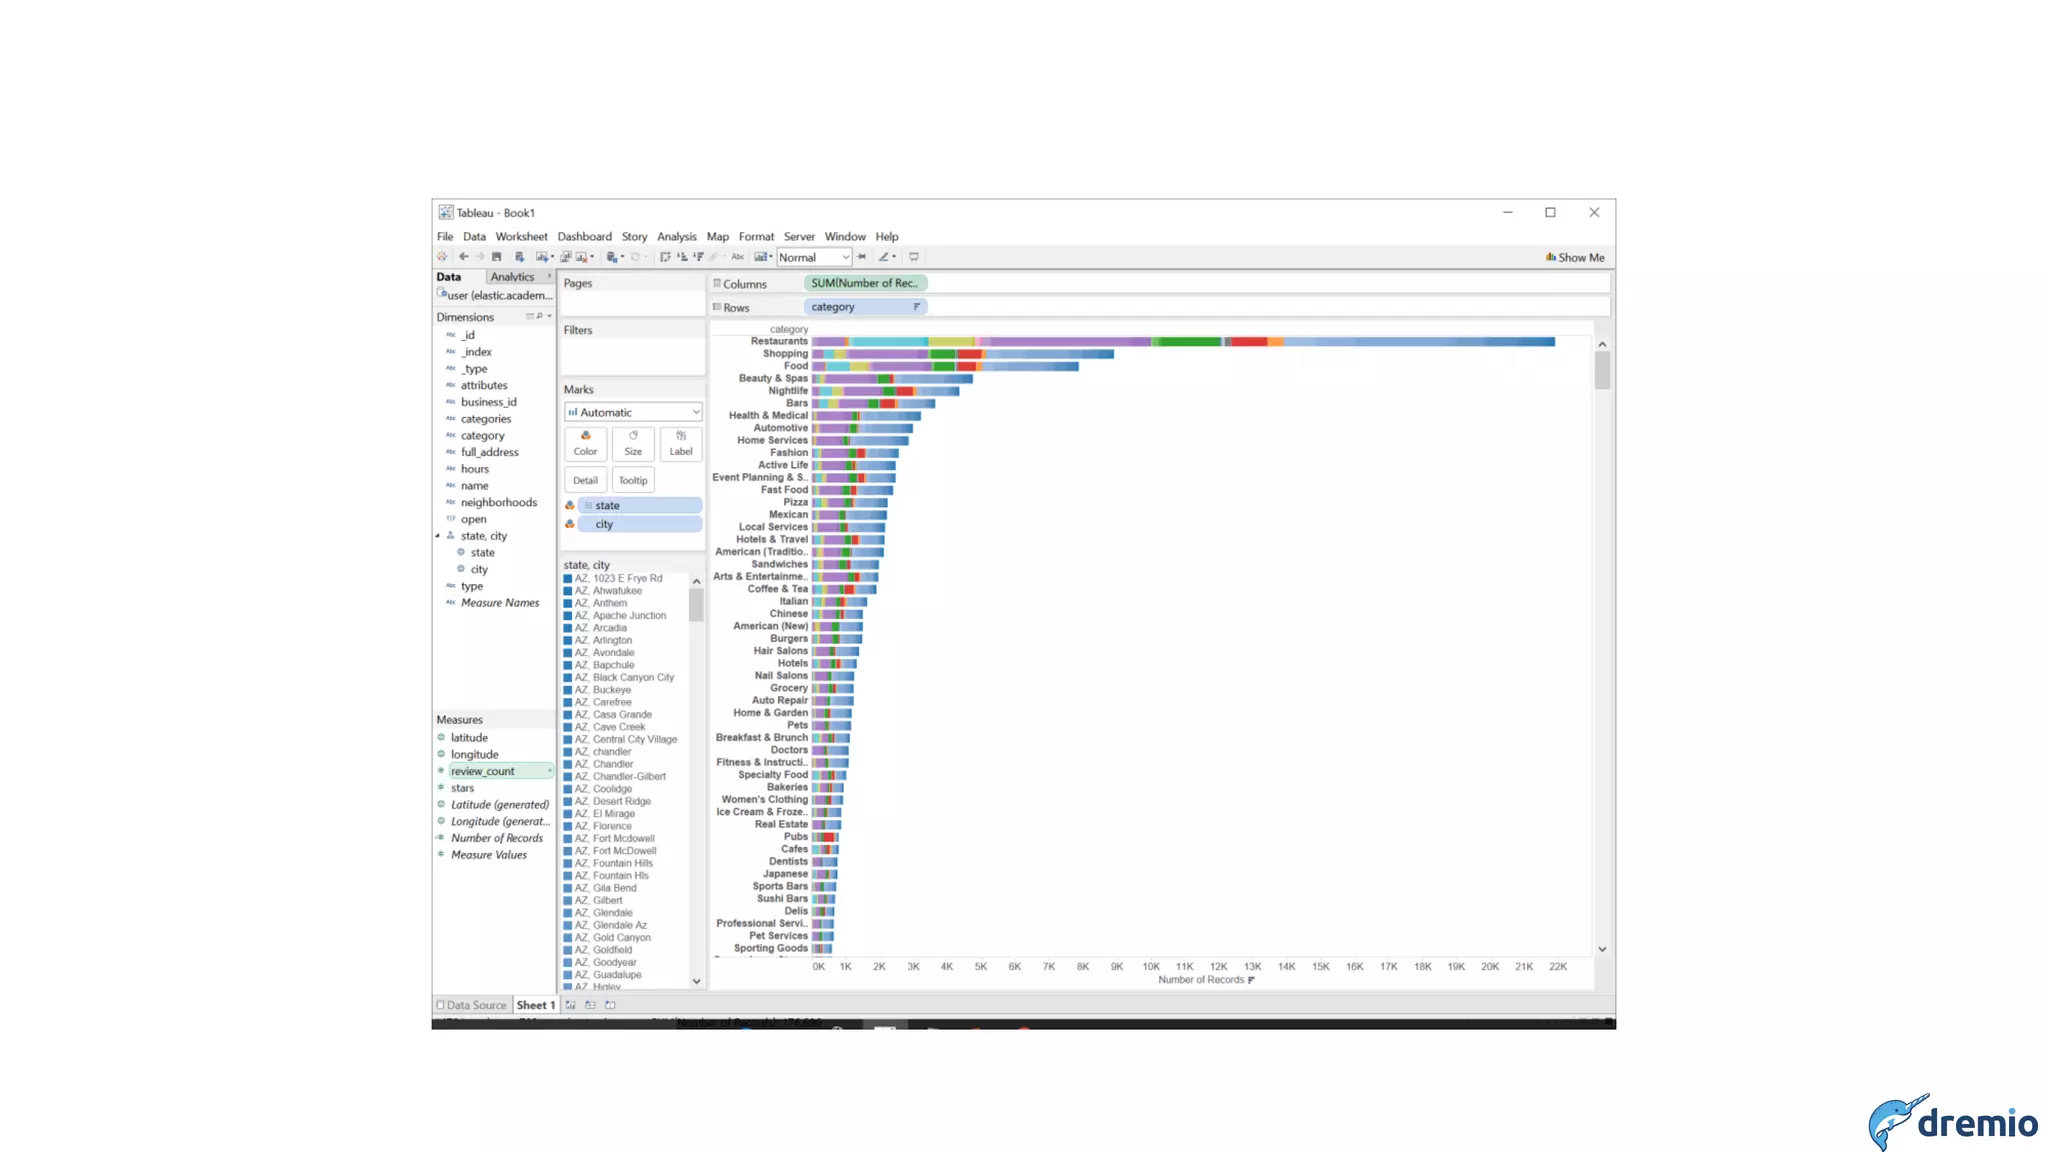
Task: Open the Automatic mark type dropdown
Action: 633,412
